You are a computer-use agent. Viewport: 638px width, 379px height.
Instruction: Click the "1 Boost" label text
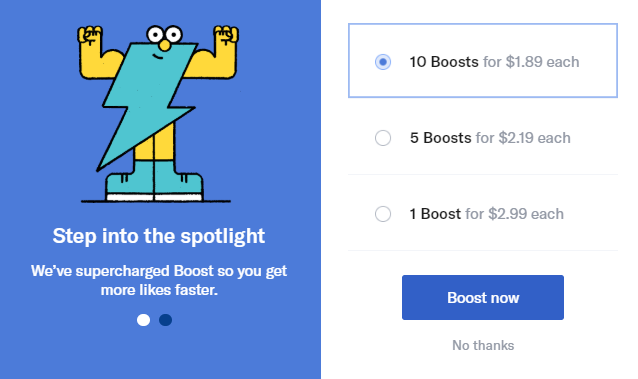pos(435,214)
